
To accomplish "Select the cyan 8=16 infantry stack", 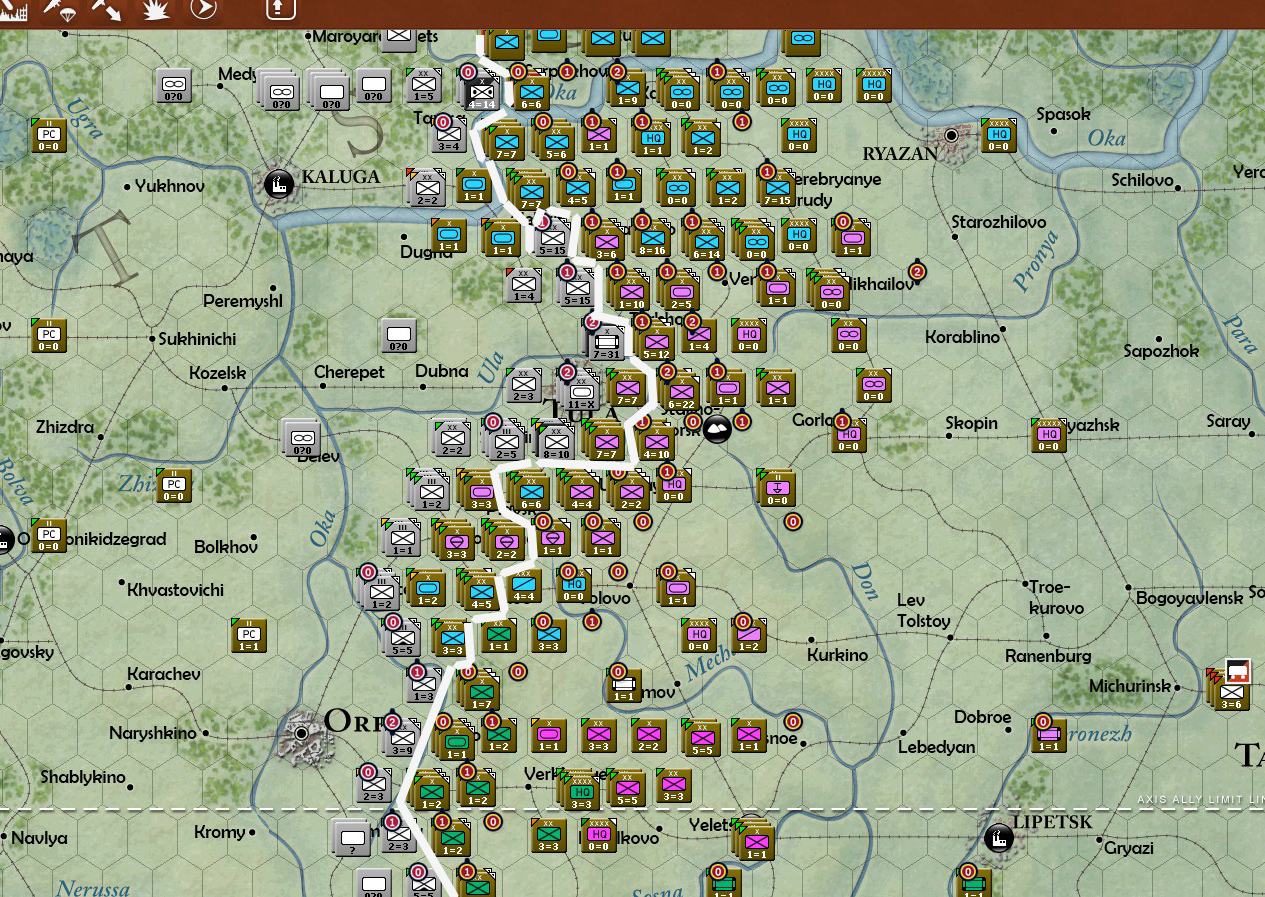I will point(652,239).
